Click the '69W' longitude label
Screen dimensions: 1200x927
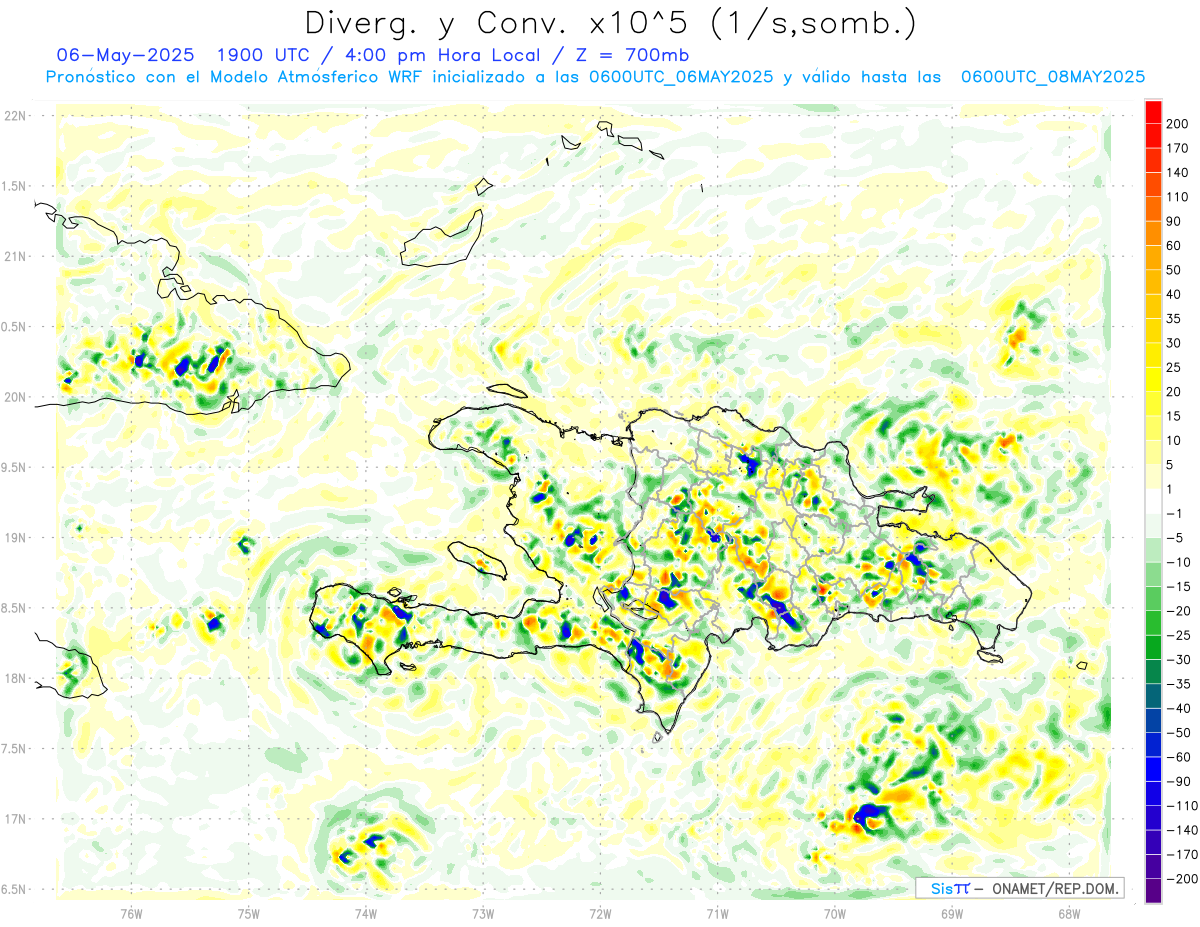click(x=952, y=912)
